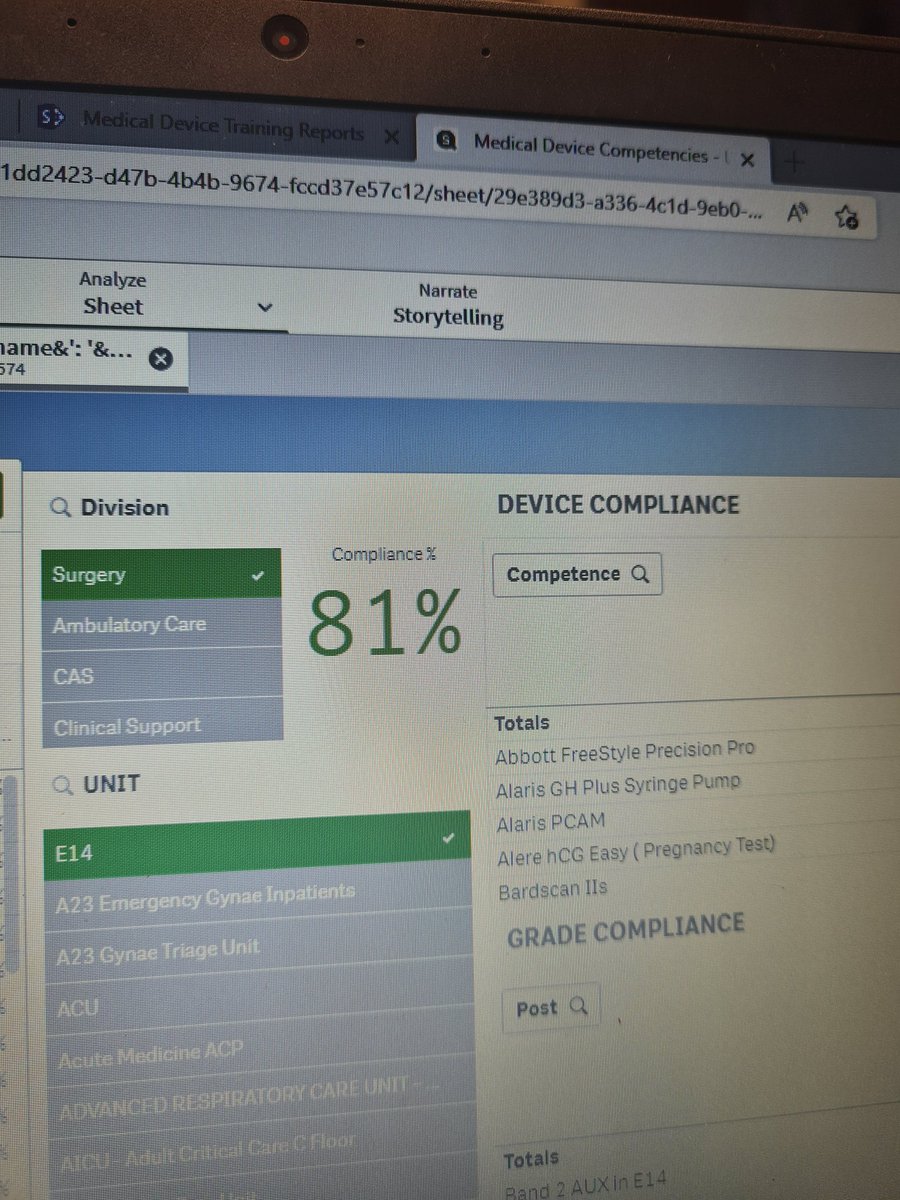Search within the Division filter
The height and width of the screenshot is (1200, 900).
(60, 508)
